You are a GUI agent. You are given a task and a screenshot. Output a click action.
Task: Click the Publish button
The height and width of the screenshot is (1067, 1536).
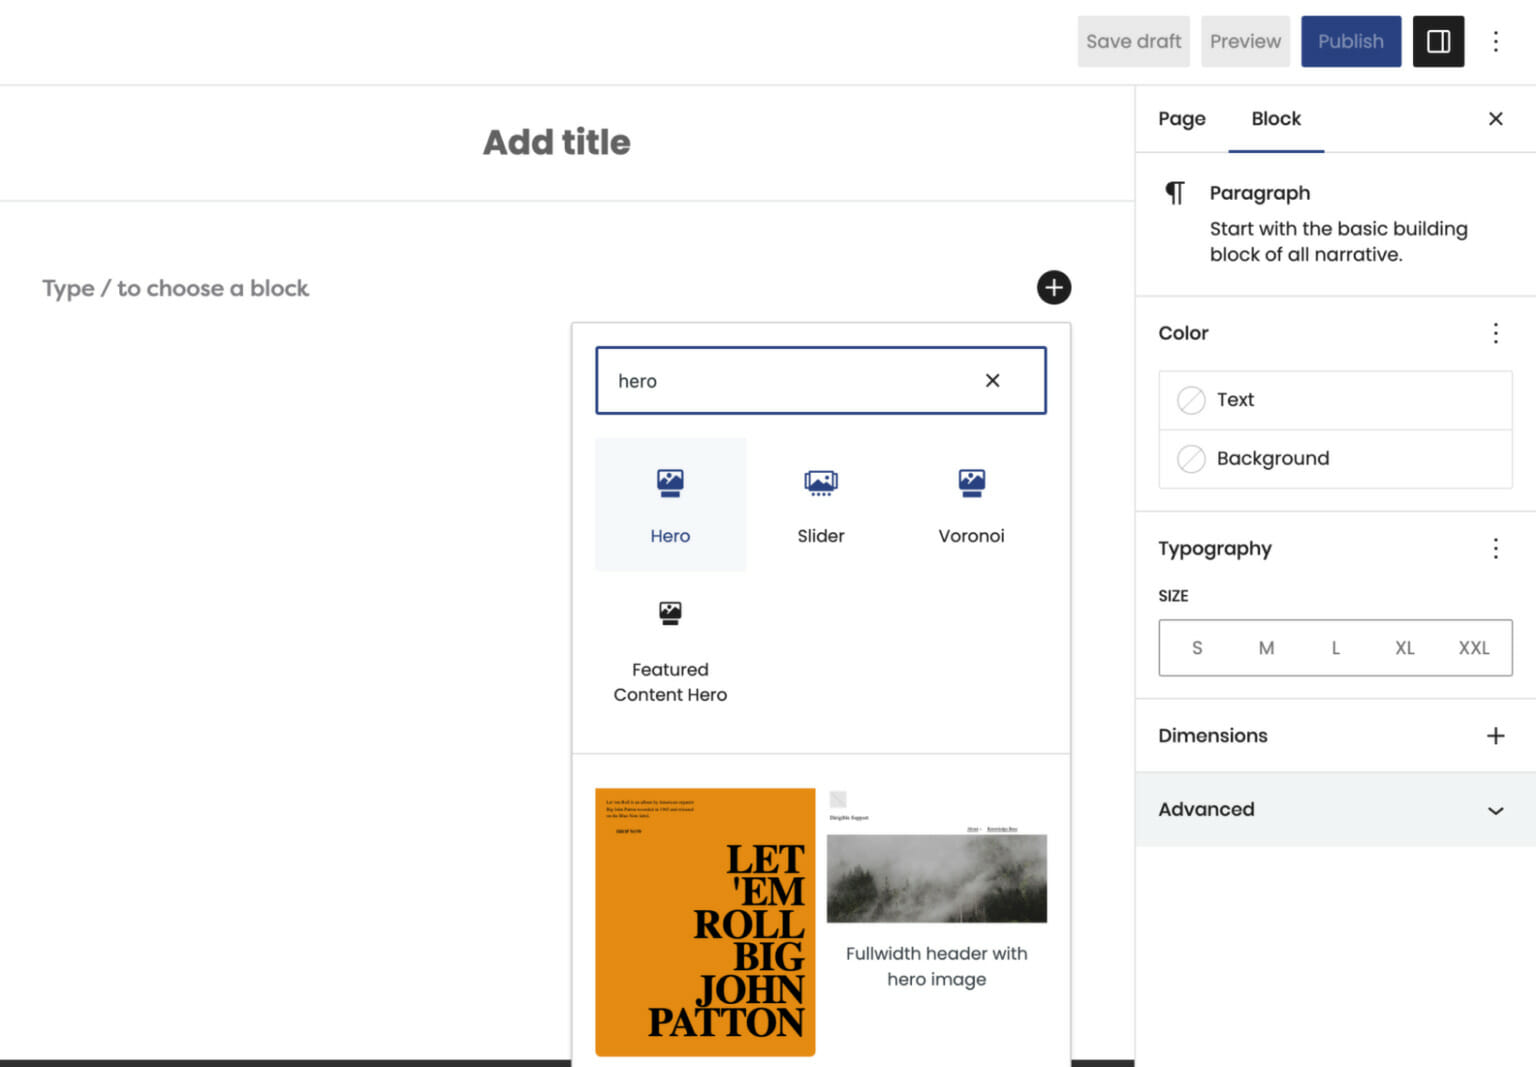coord(1350,41)
